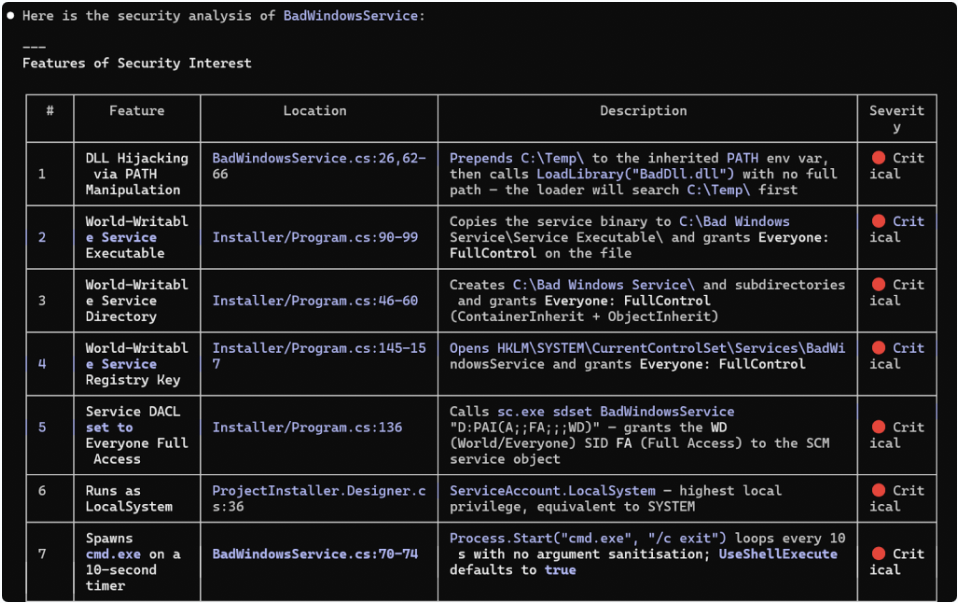Click red Critical dot for World-Writable Service Executable
Viewport: 958px width, 603px height.
[x=878, y=221]
